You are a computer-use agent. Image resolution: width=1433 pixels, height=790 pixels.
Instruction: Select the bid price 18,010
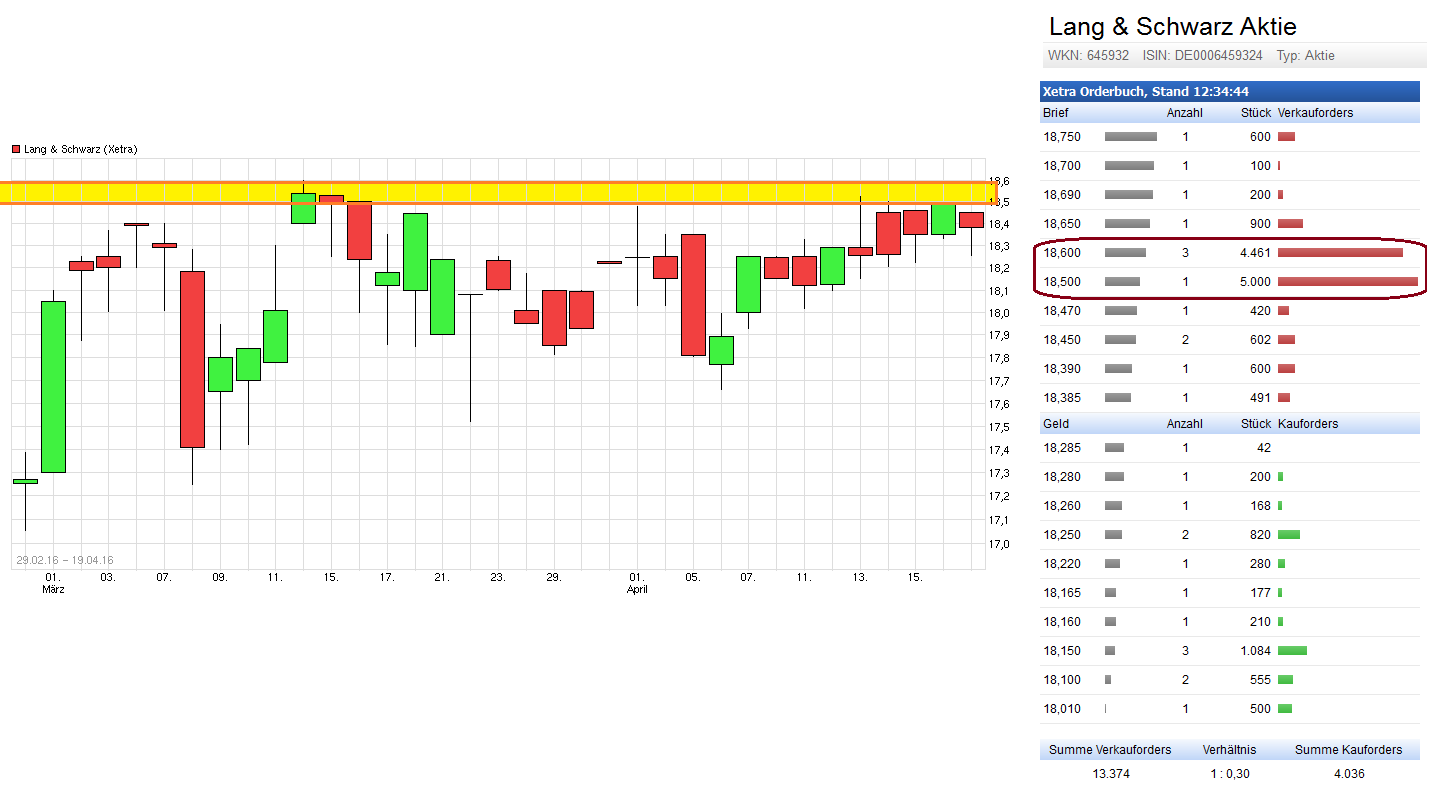(1062, 709)
